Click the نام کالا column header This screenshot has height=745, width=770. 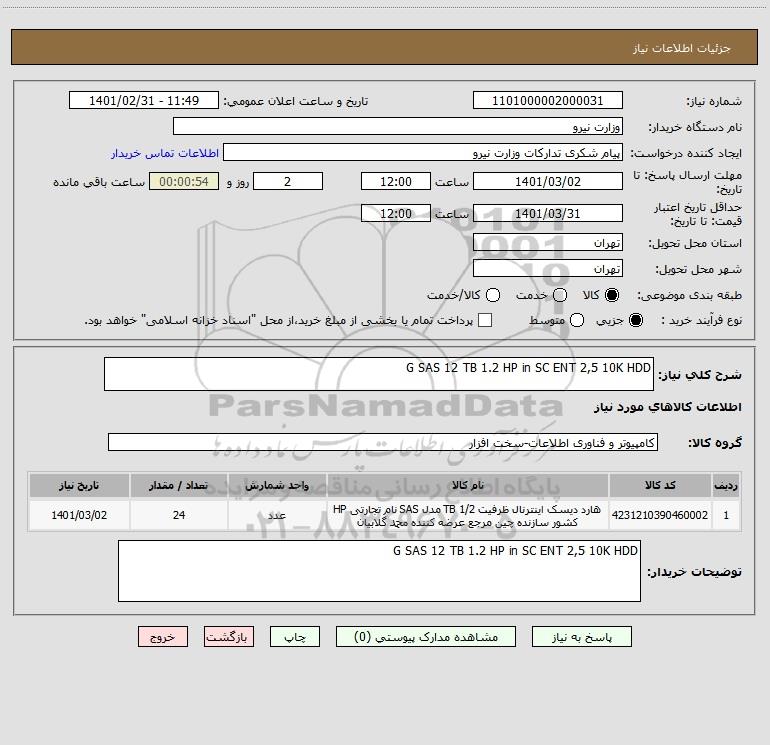tap(468, 486)
